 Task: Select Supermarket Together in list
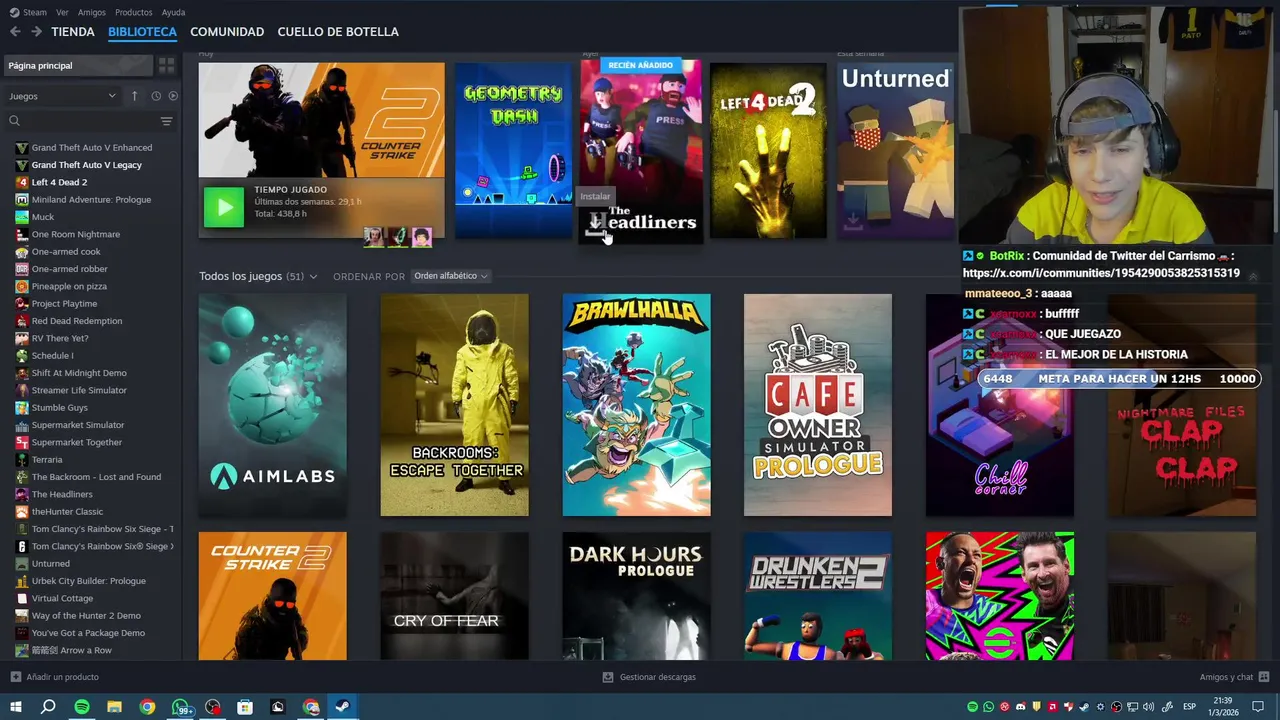pyautogui.click(x=77, y=442)
